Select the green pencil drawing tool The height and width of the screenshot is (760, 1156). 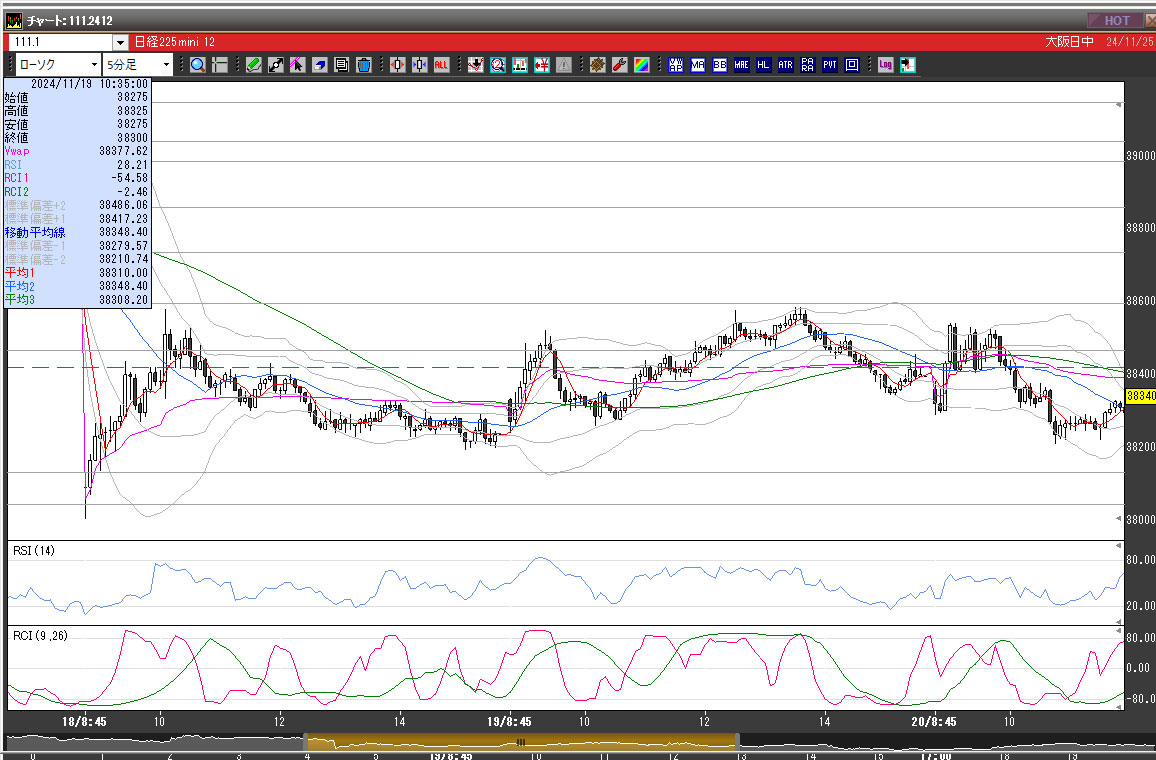coord(254,65)
